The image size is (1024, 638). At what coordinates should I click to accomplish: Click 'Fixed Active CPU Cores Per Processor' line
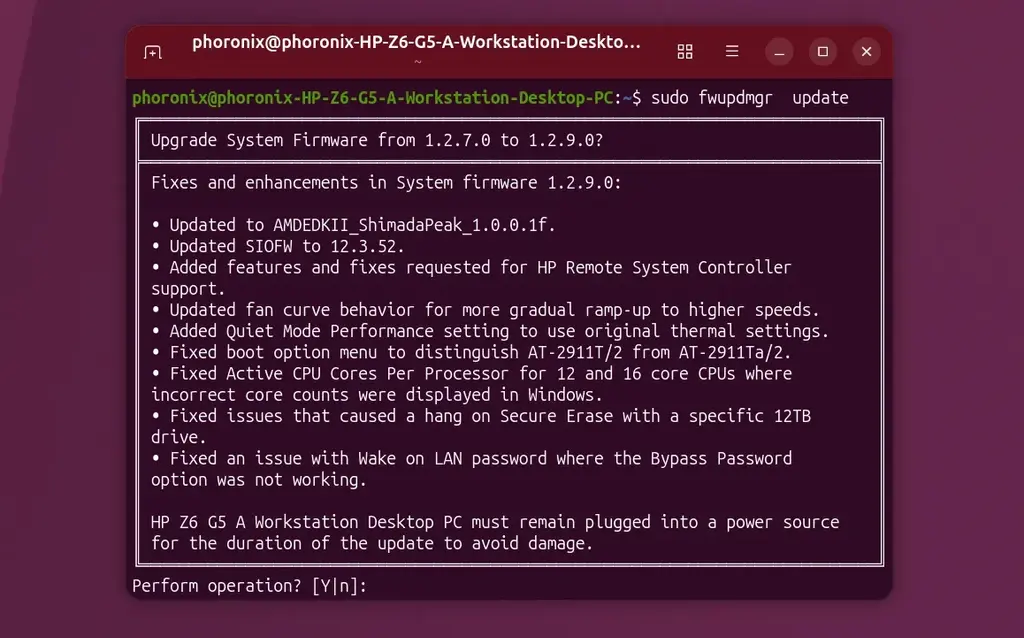click(472, 374)
